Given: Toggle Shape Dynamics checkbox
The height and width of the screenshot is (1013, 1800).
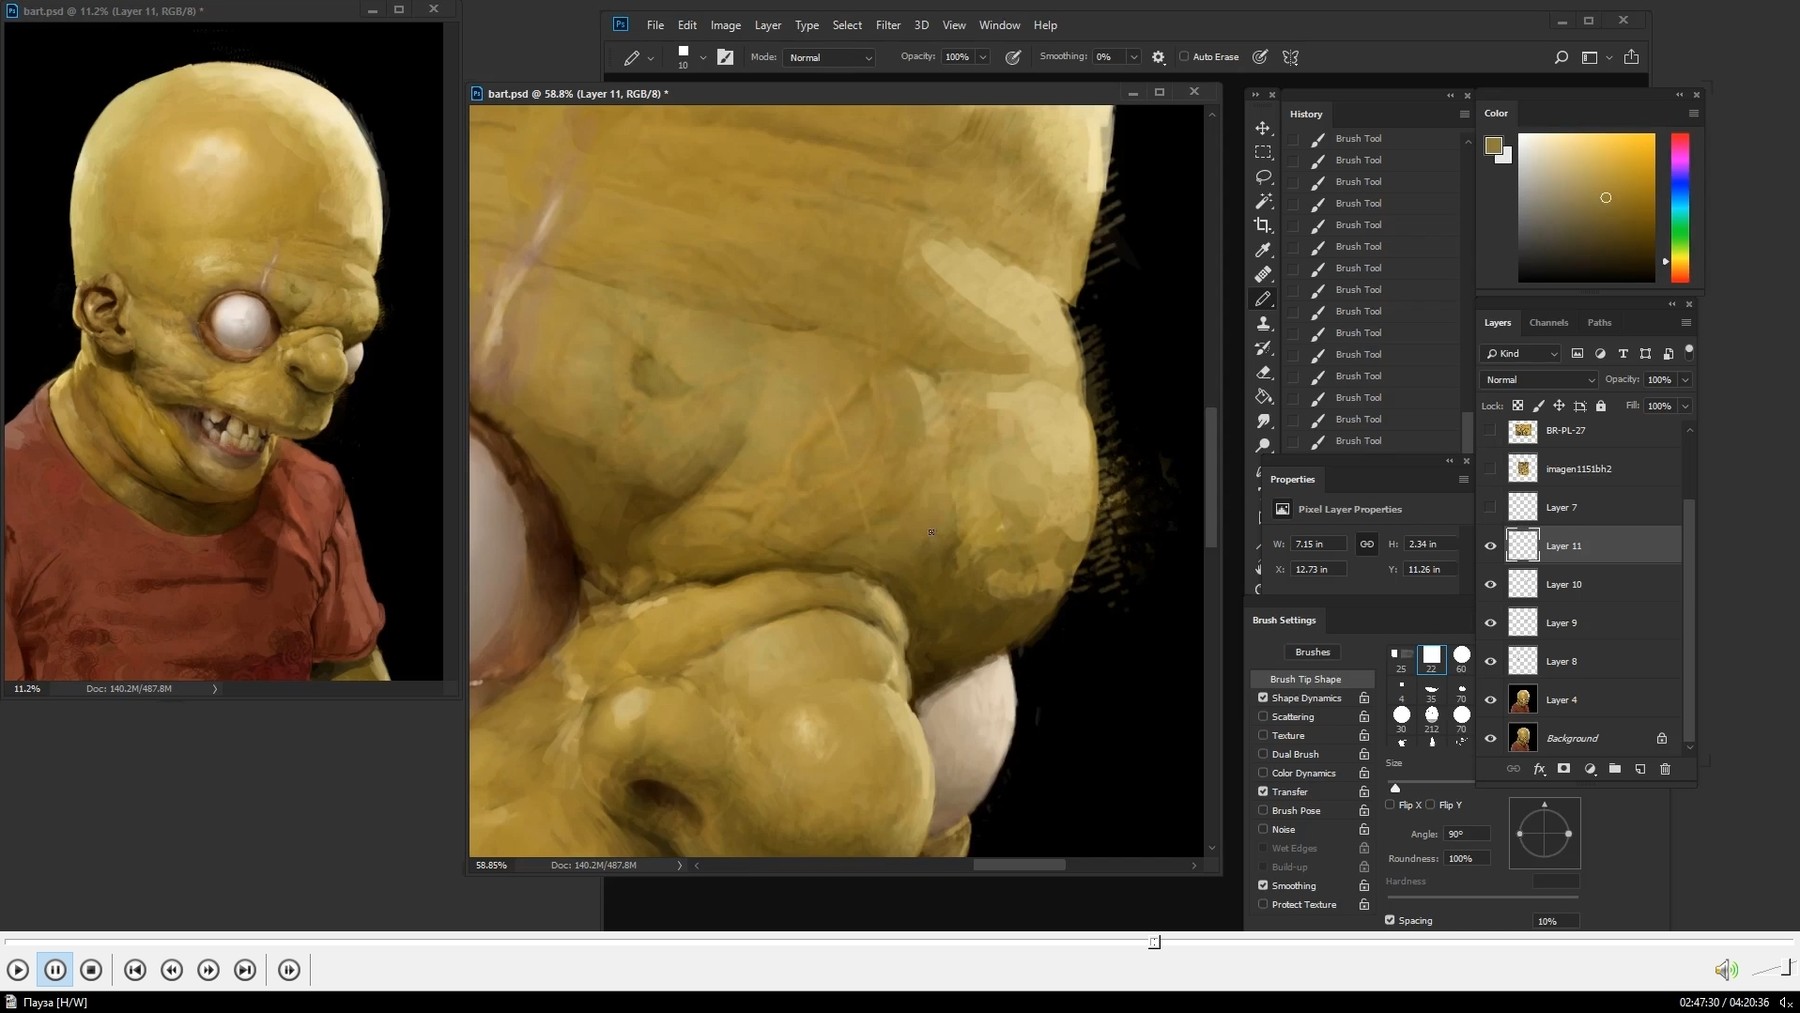Looking at the screenshot, I should 1263,698.
